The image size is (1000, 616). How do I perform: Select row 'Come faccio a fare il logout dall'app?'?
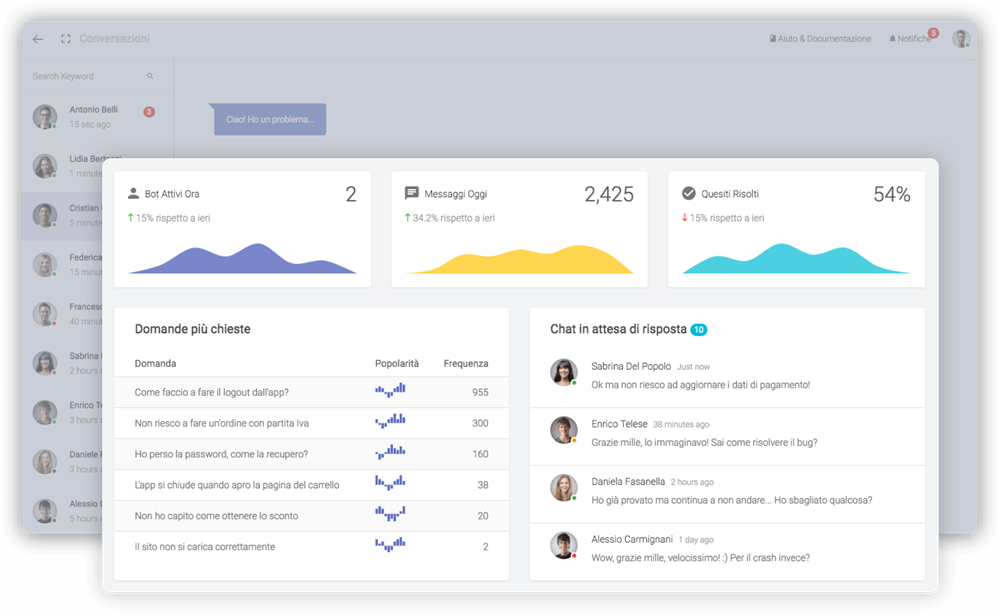point(311,392)
